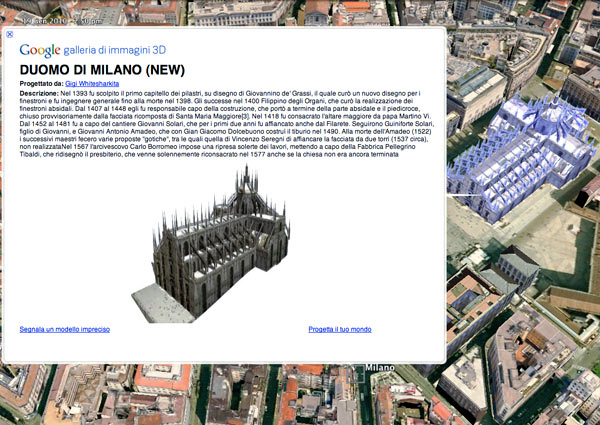This screenshot has width=600, height=425.
Task: Click the Google logo in the balloon
Action: click(x=40, y=50)
